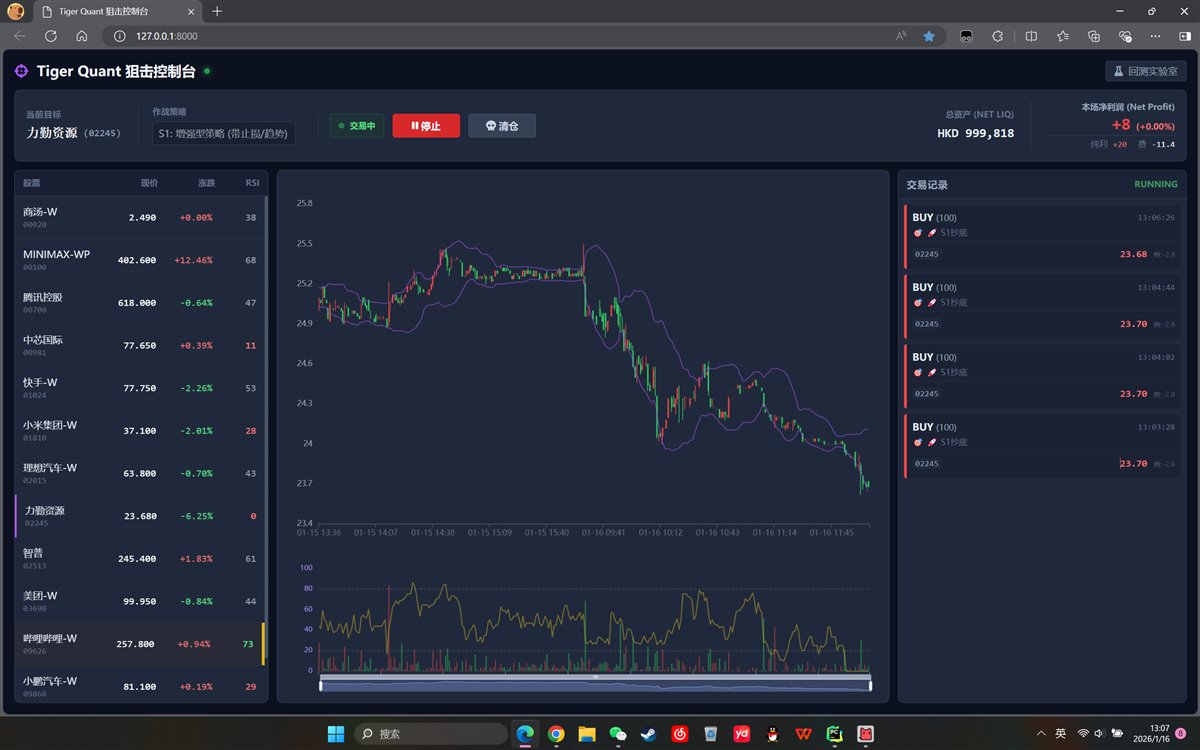This screenshot has height=750, width=1200.
Task: Click the 清仓 liquidate button
Action: [x=502, y=126]
